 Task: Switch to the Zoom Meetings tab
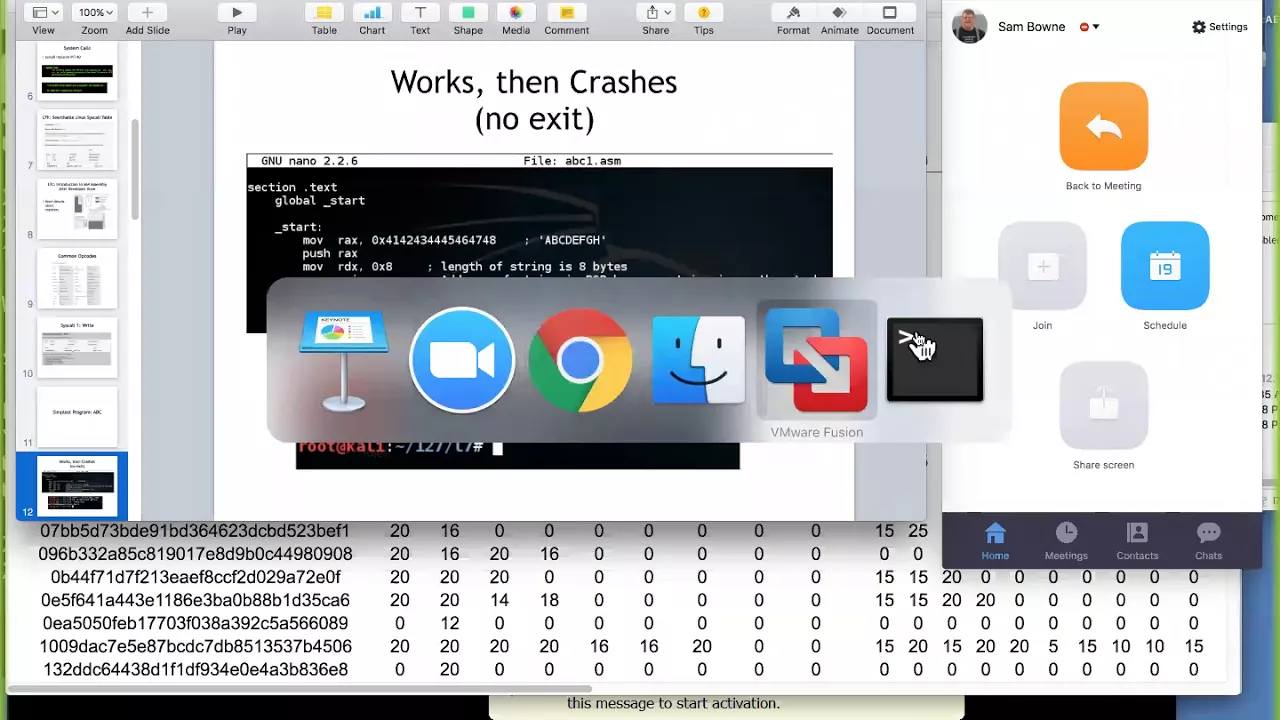click(1066, 541)
